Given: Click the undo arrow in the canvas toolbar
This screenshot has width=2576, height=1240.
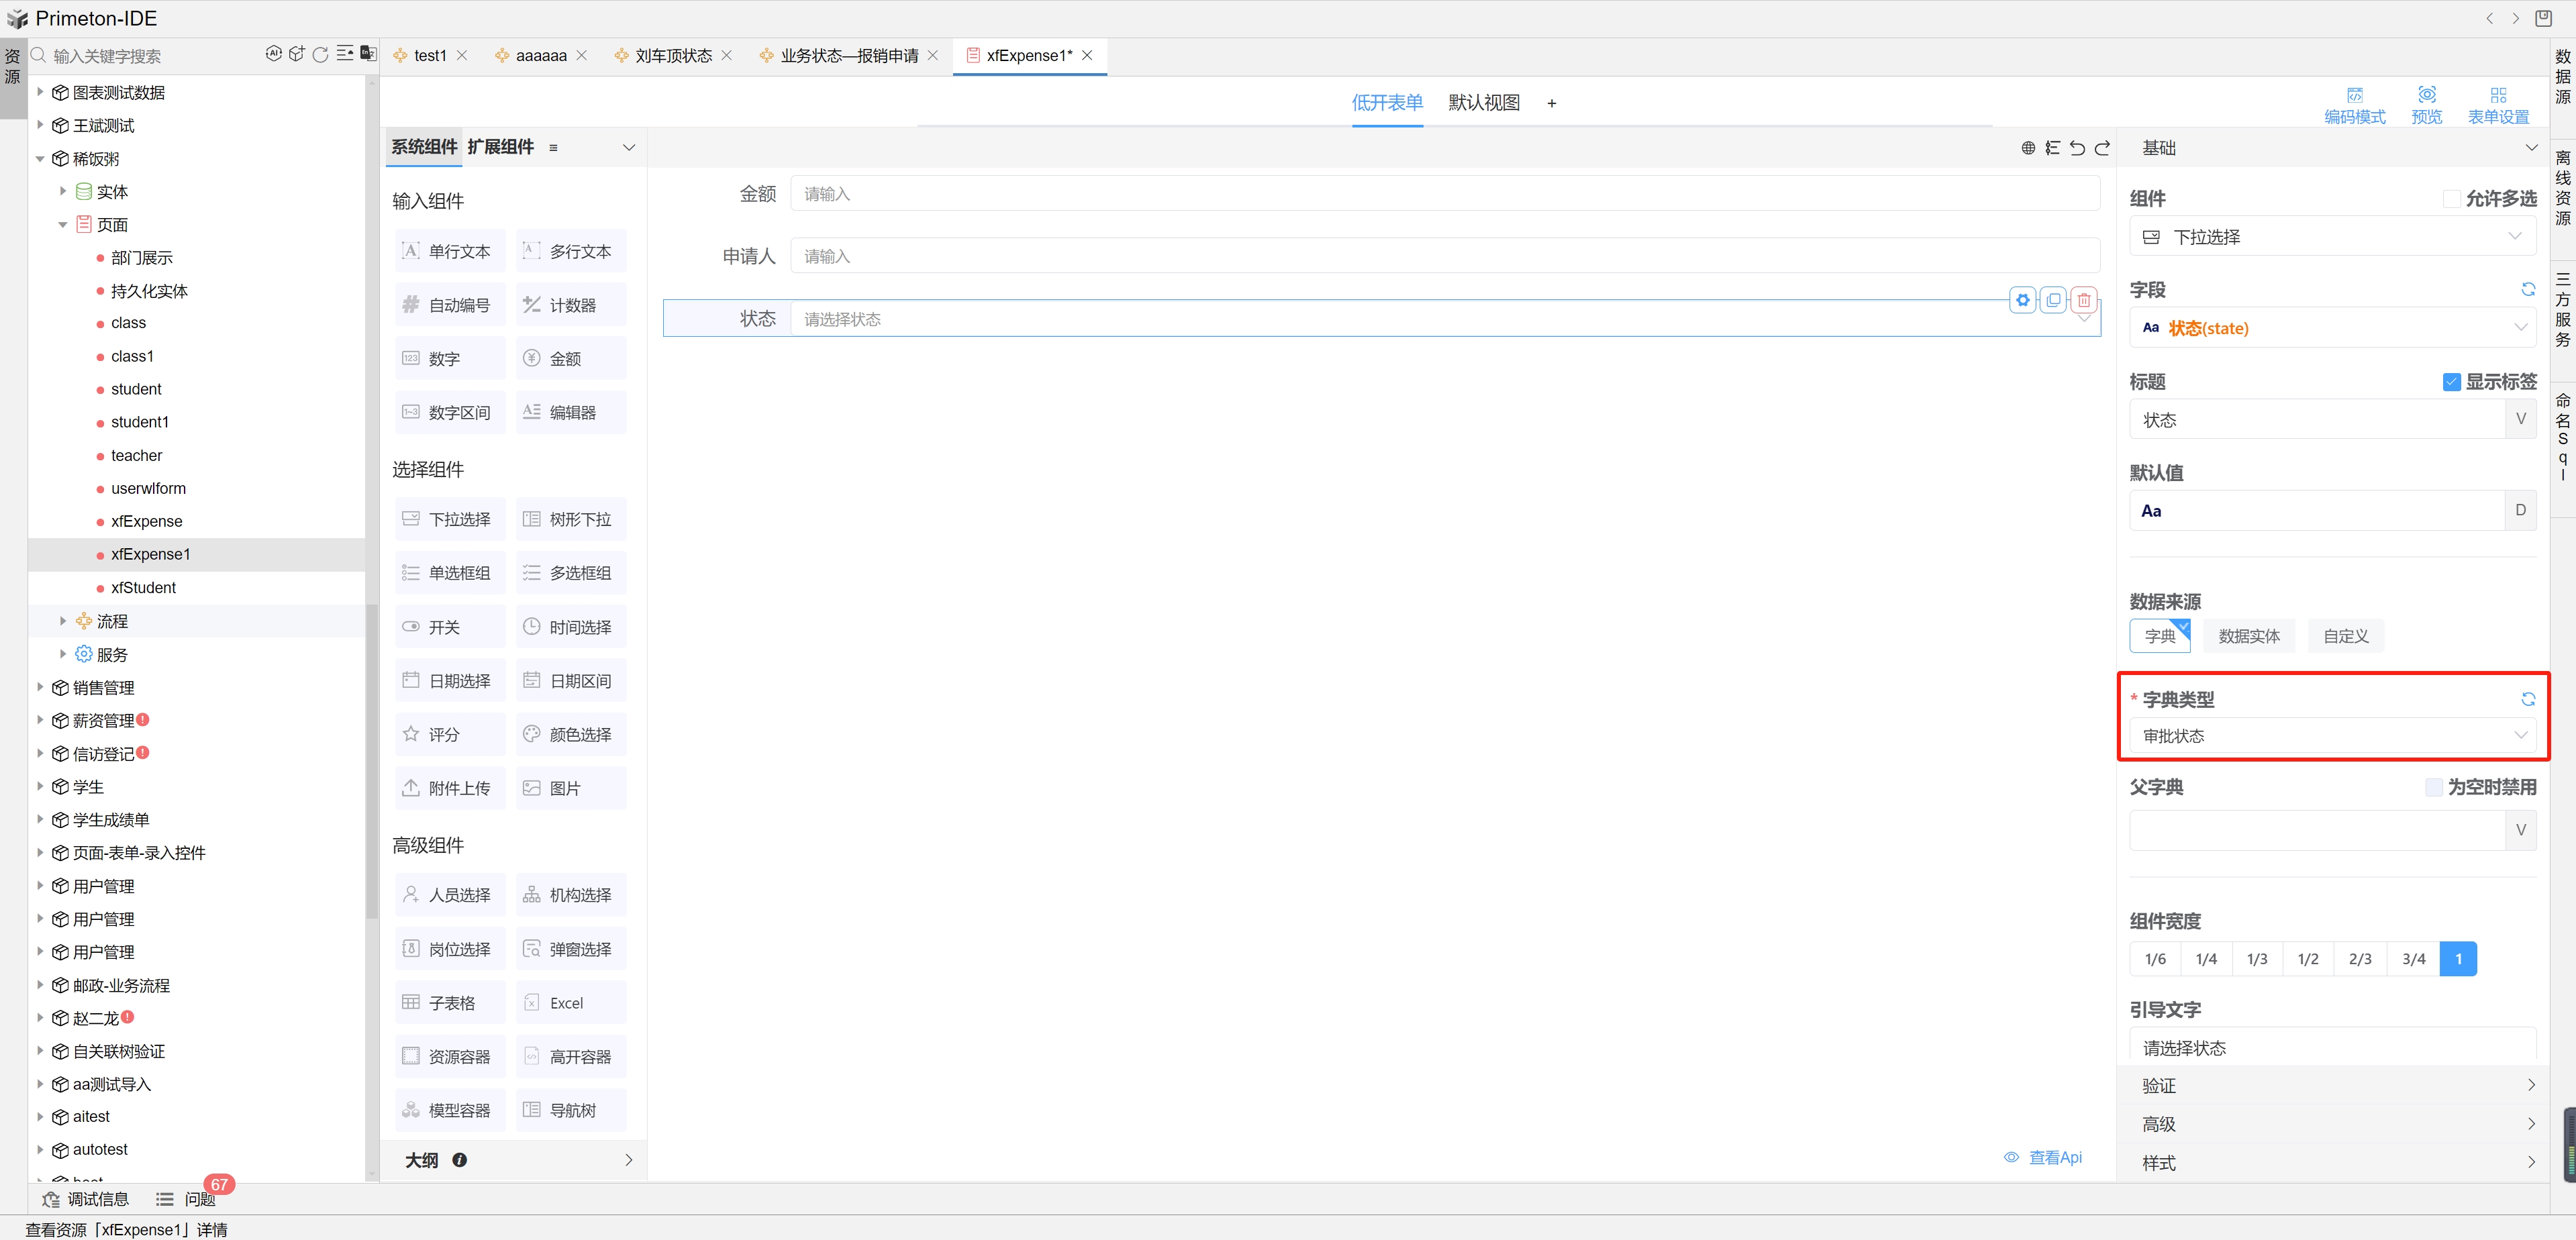Looking at the screenshot, I should tap(2077, 148).
